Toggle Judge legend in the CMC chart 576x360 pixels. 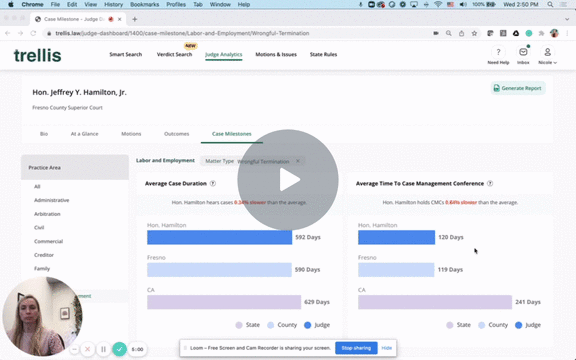[x=528, y=325]
